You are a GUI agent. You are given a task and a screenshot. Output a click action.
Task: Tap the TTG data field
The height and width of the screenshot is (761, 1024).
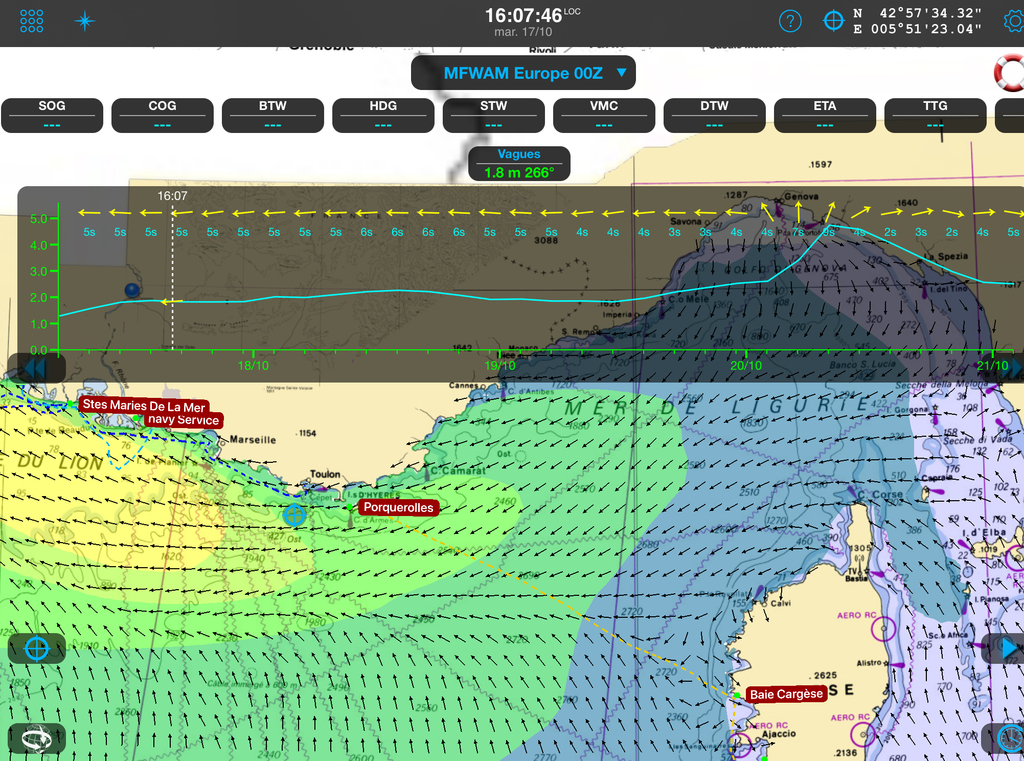click(x=935, y=116)
